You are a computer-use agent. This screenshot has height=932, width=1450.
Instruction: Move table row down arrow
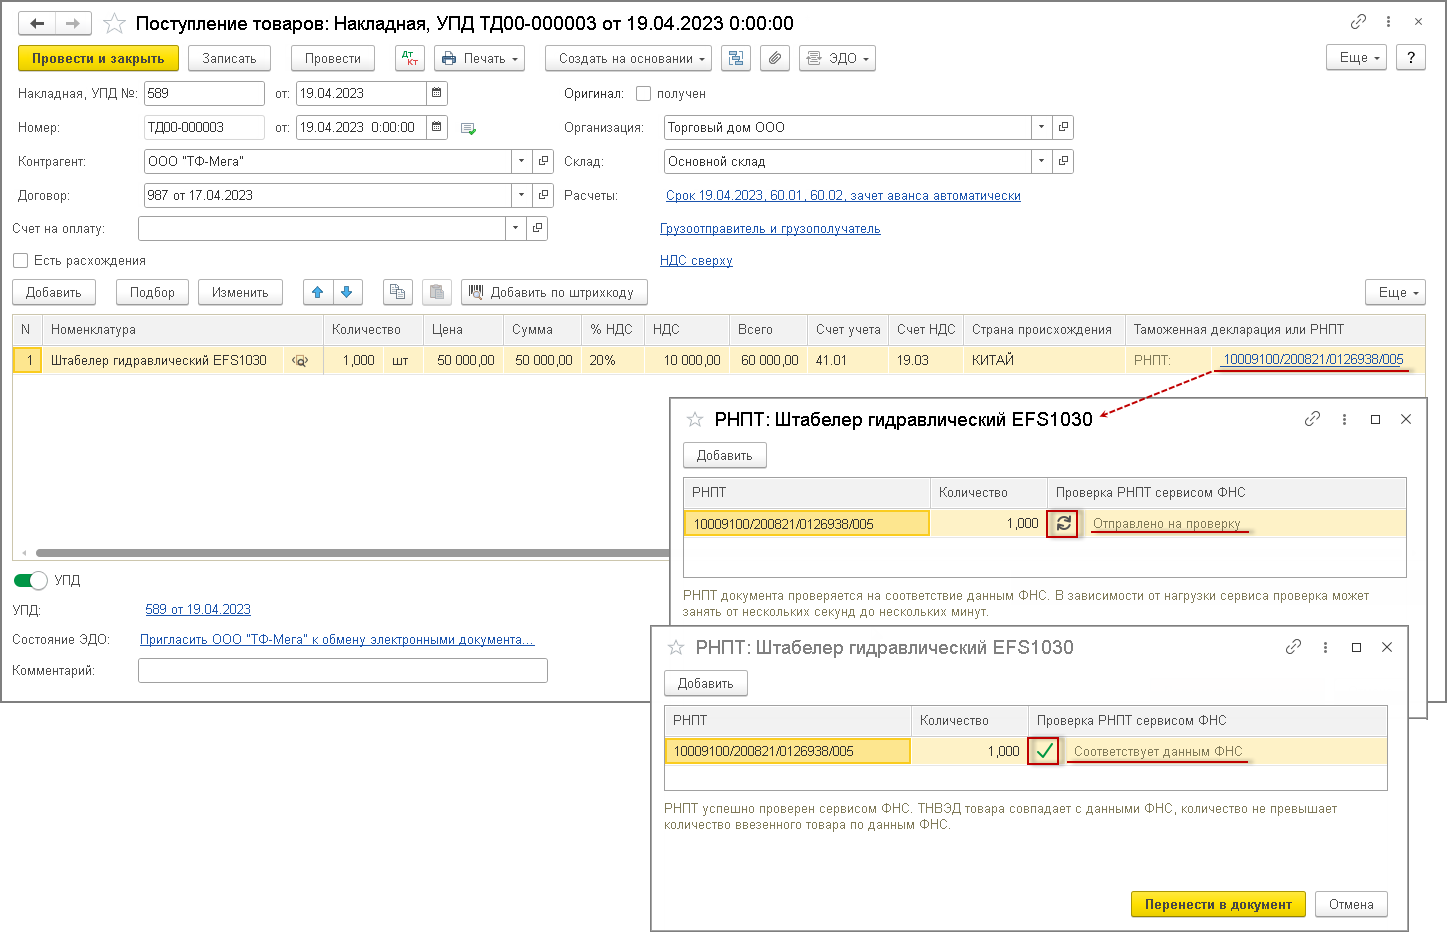pos(347,292)
